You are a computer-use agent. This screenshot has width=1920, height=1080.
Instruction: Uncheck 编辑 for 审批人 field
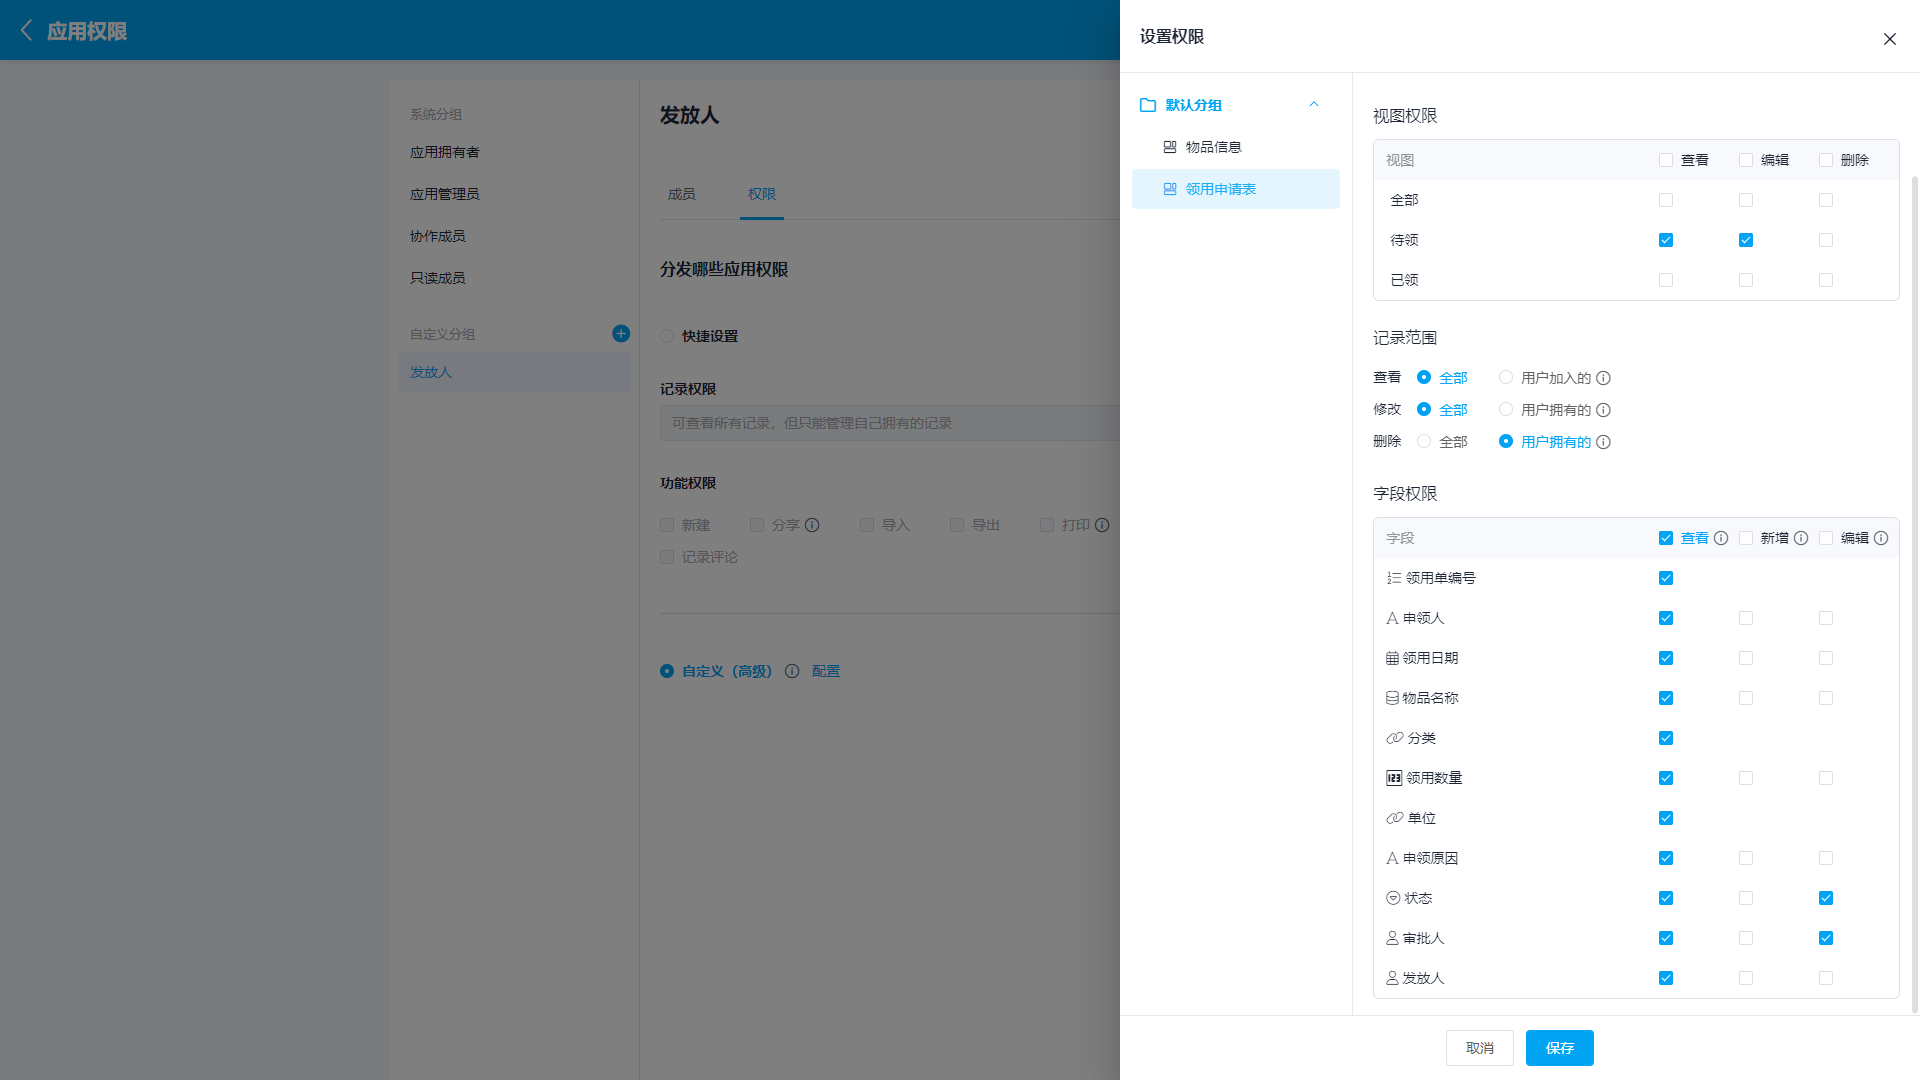(x=1826, y=938)
